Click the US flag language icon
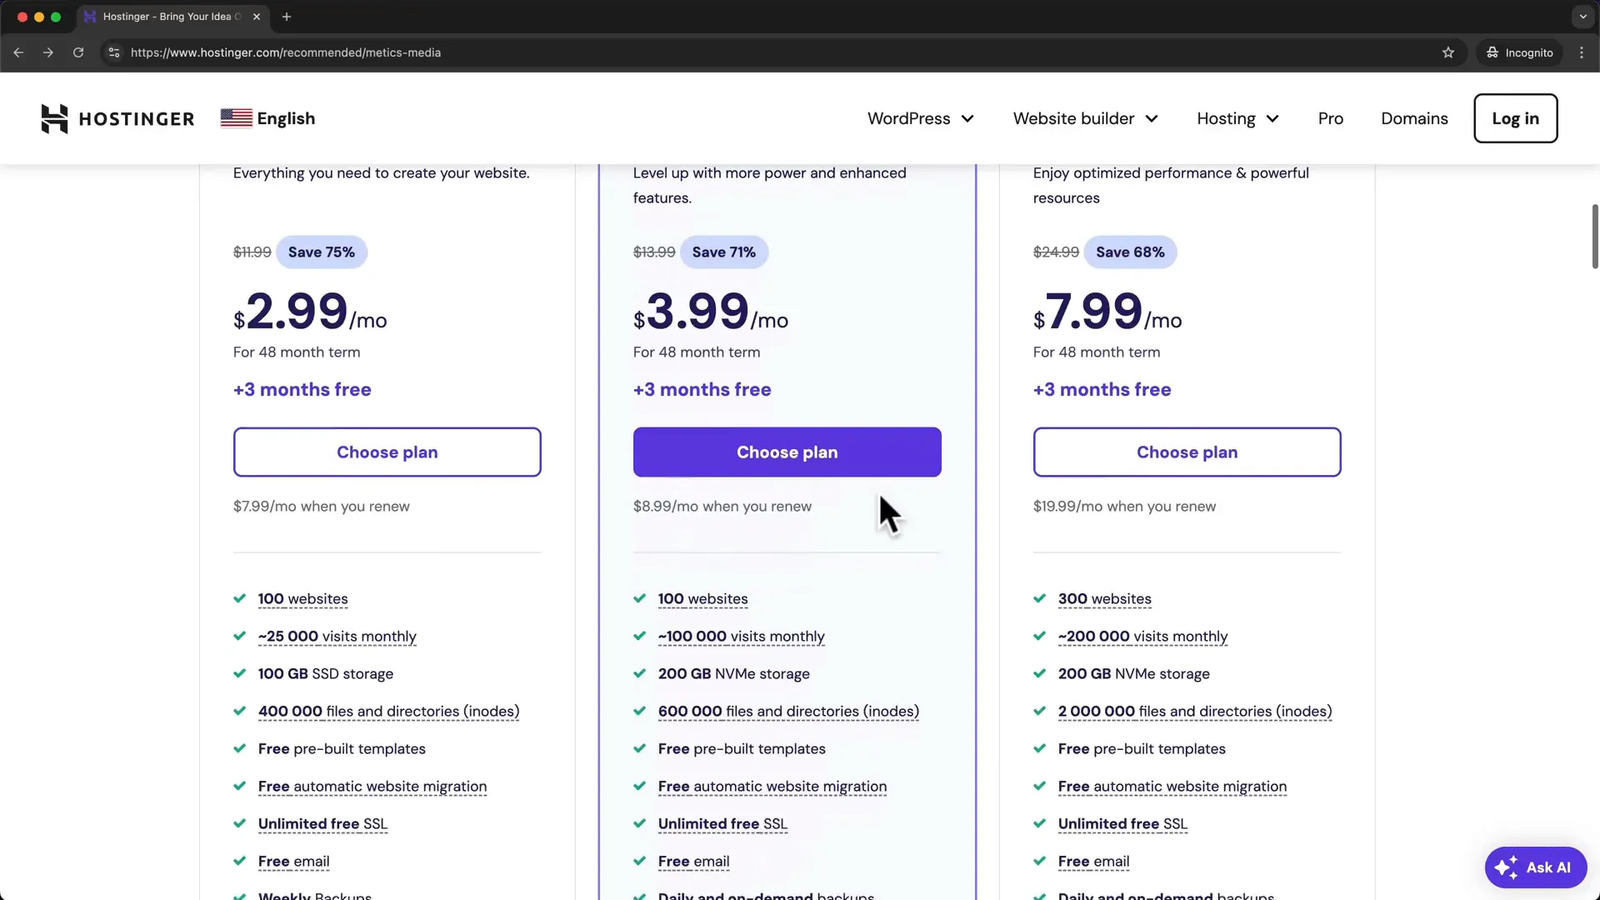The image size is (1600, 900). point(236,118)
